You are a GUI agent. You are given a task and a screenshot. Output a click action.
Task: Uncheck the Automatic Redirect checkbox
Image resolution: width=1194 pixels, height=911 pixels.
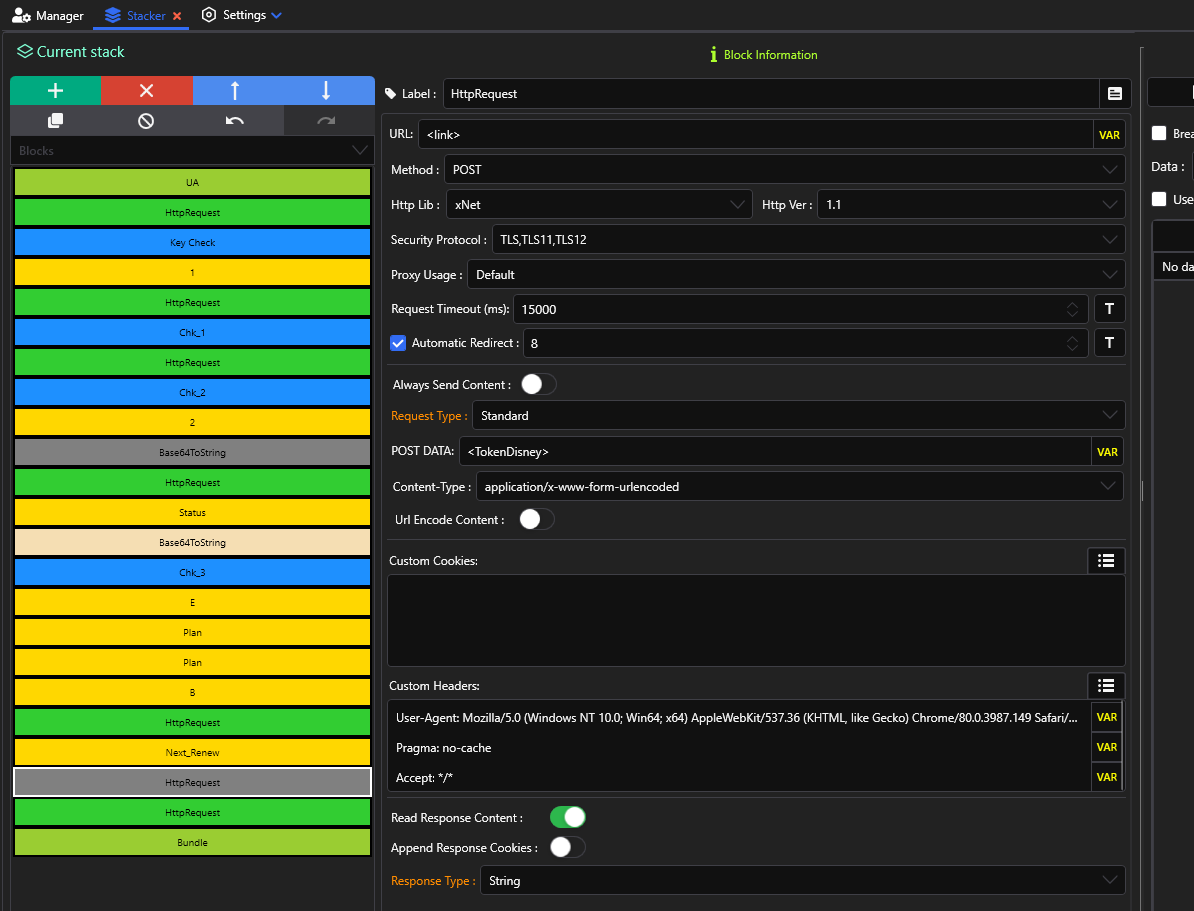398,343
